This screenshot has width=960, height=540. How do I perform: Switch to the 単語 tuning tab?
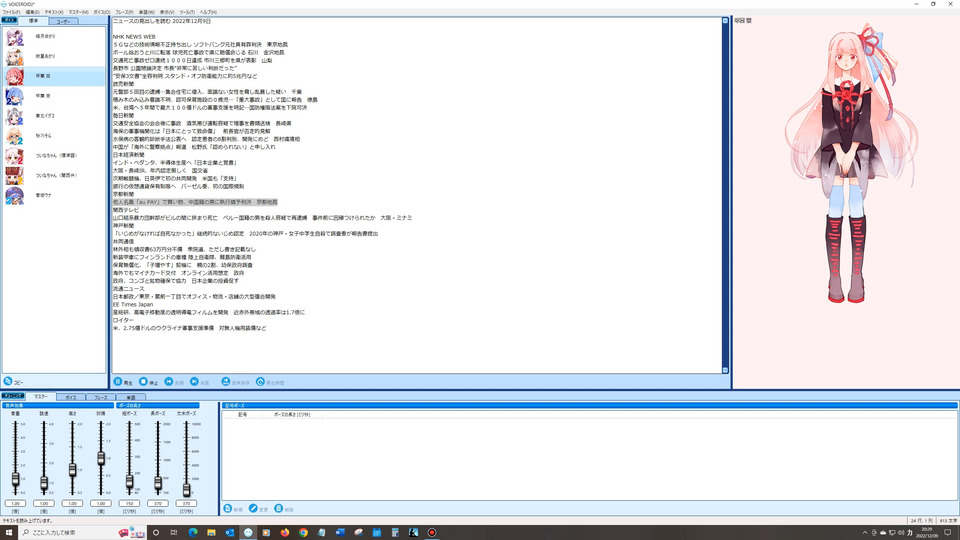click(130, 397)
